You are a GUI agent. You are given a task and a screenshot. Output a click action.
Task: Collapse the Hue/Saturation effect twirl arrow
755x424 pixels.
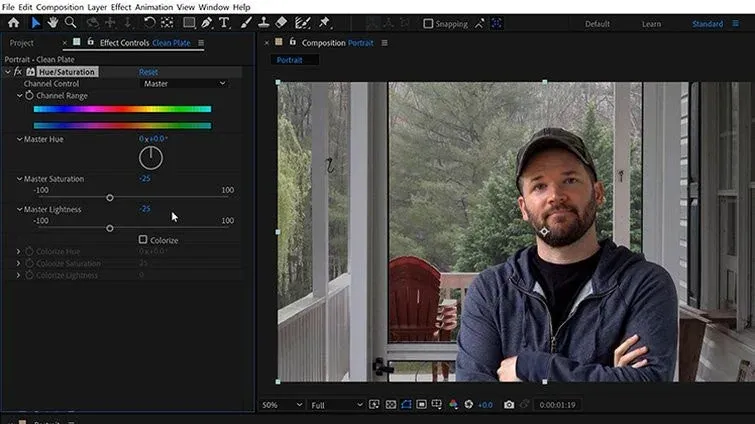point(8,72)
